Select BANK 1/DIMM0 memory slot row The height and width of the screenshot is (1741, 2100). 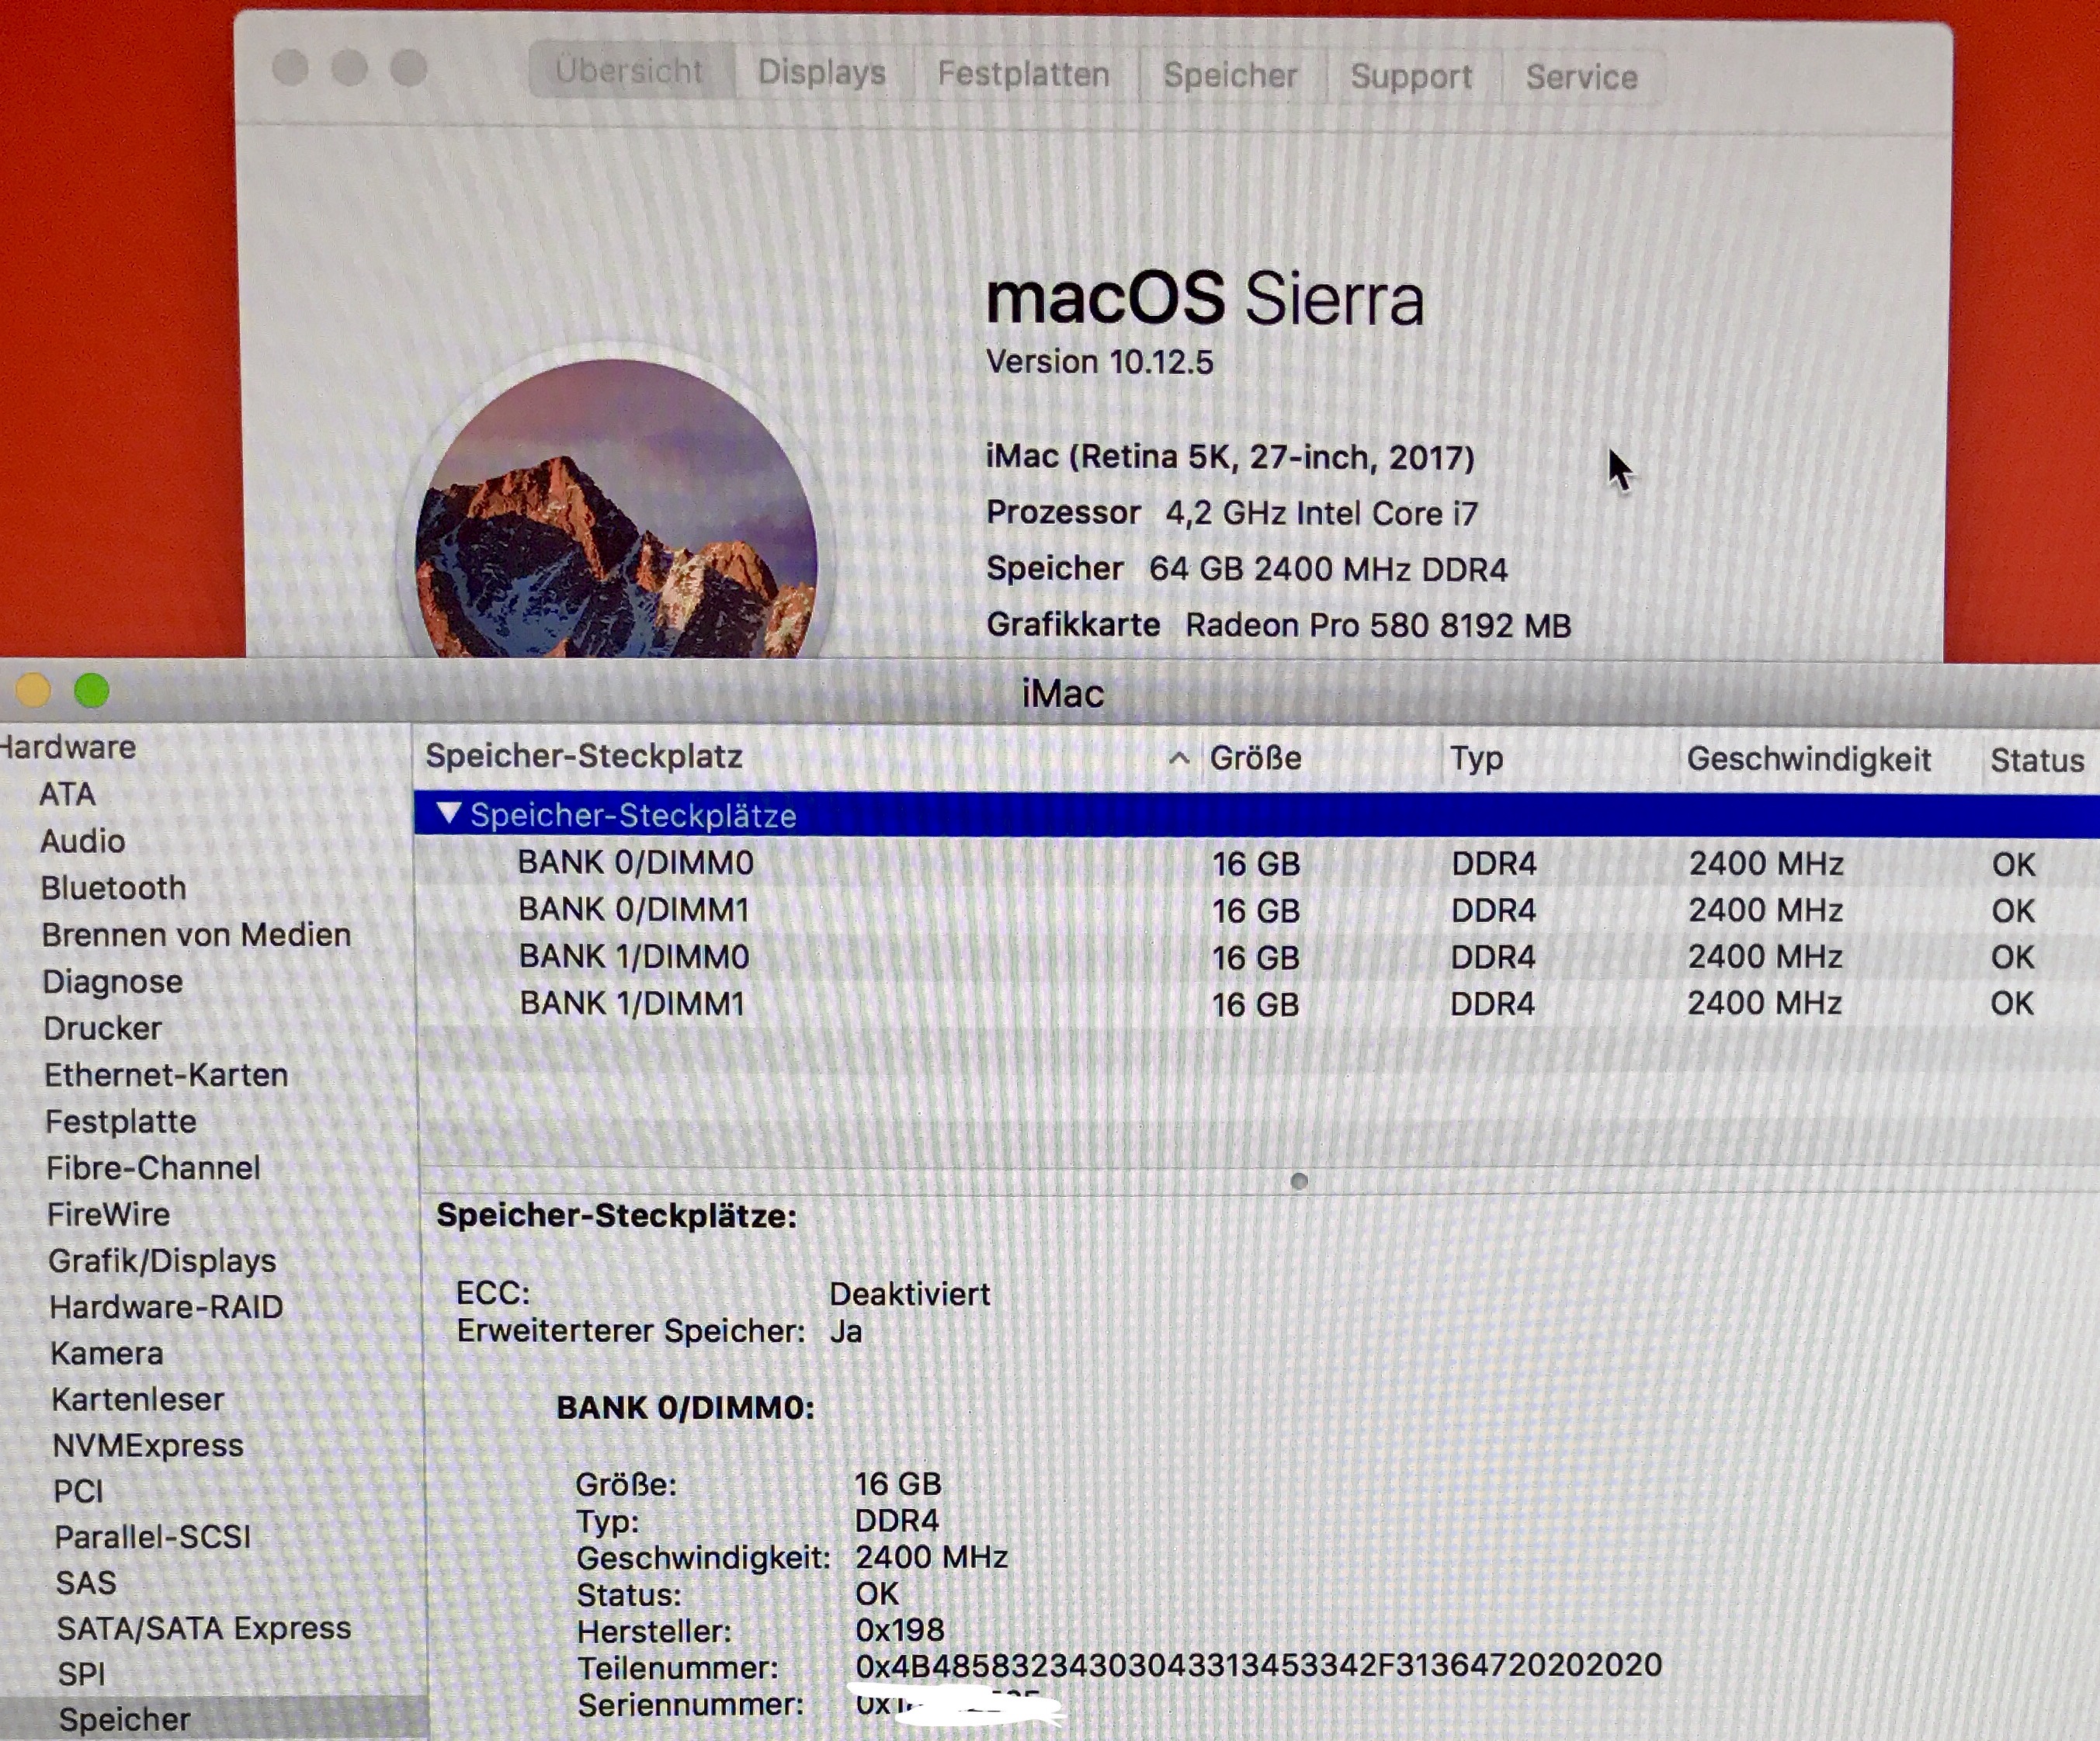[634, 957]
